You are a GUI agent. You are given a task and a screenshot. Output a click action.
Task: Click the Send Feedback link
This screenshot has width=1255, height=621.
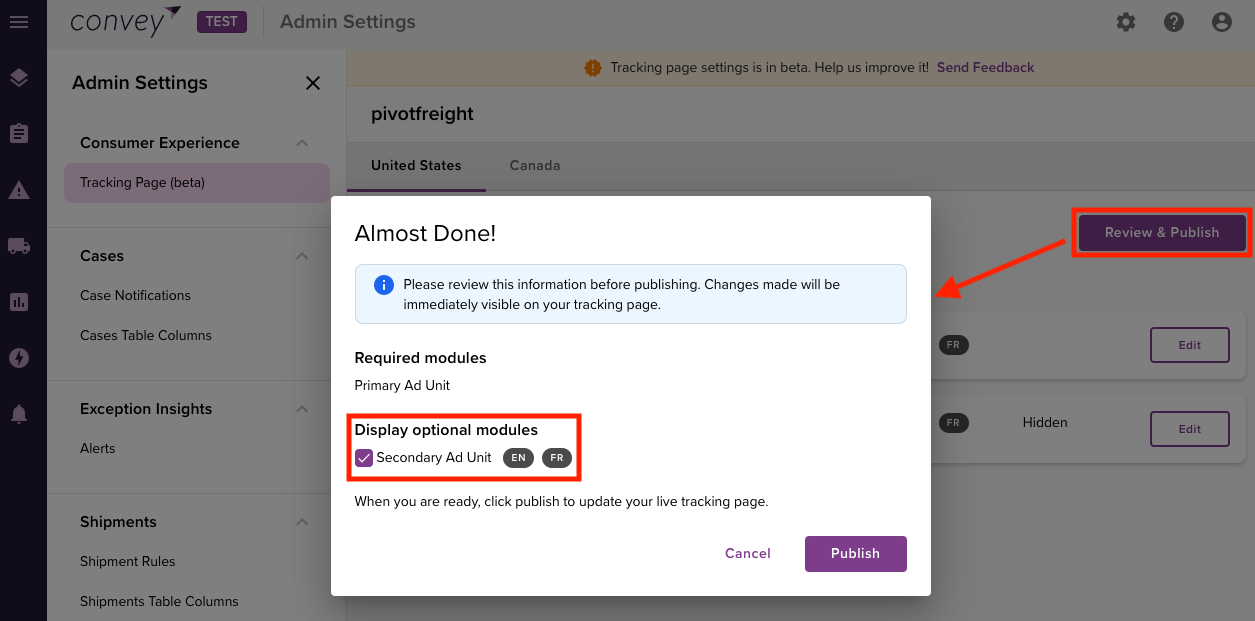pyautogui.click(x=985, y=68)
